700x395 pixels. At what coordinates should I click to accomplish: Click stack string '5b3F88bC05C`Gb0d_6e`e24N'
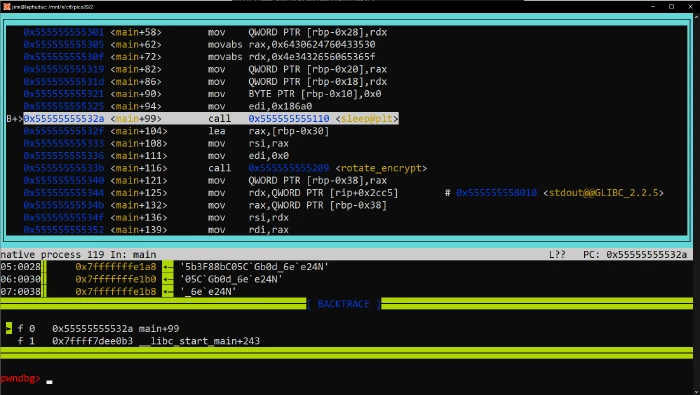pyautogui.click(x=254, y=267)
